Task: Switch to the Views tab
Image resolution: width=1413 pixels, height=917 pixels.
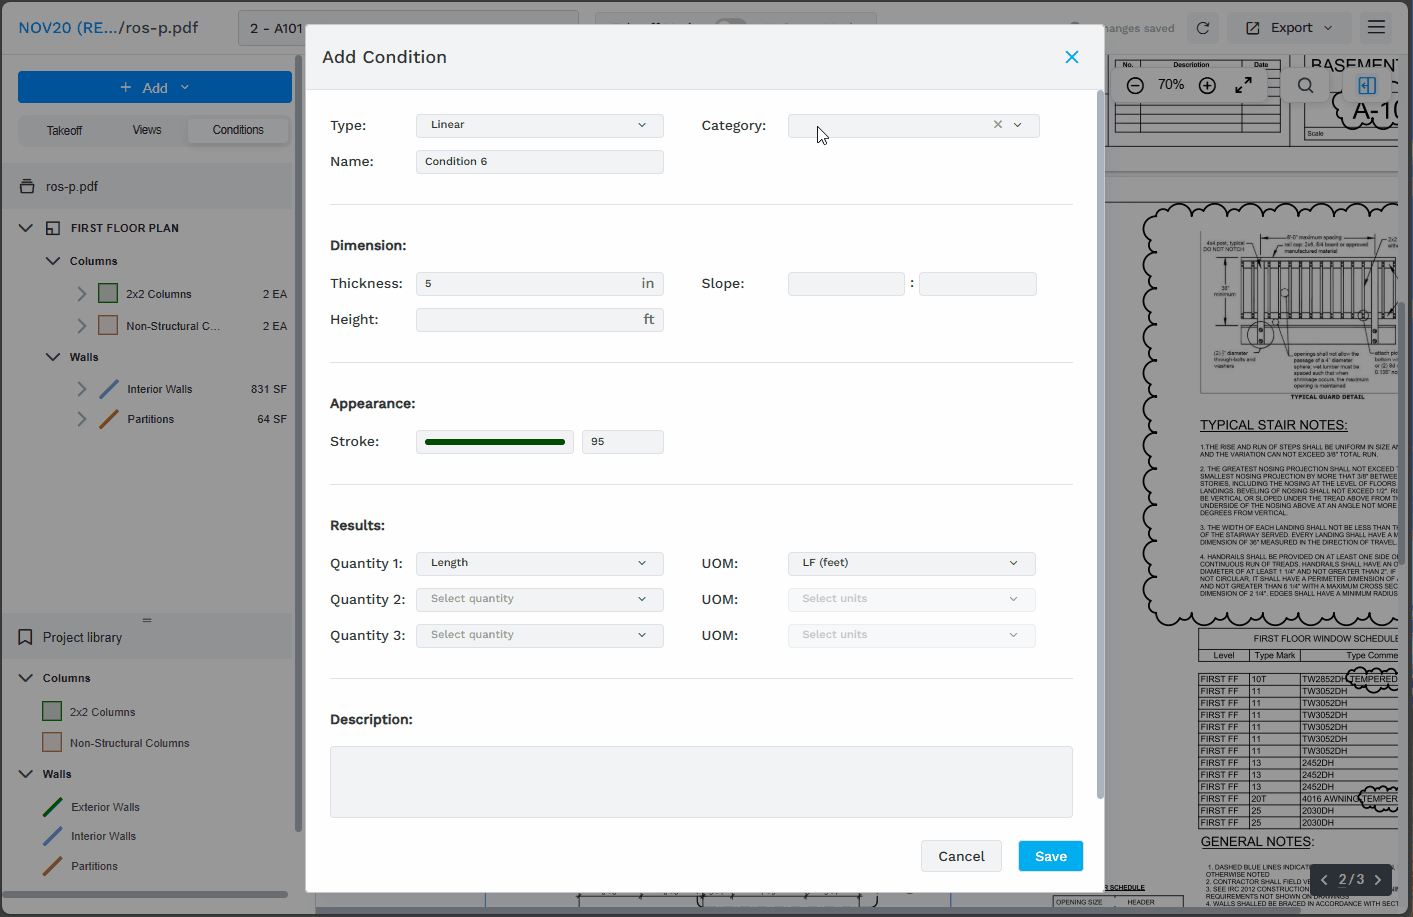Action: 147,130
